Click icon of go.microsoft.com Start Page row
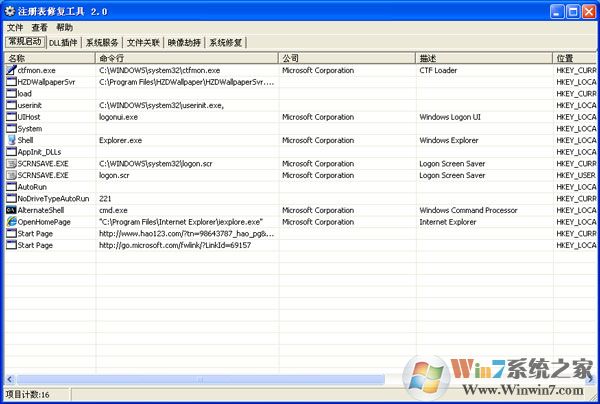600x404 pixels. click(x=11, y=245)
